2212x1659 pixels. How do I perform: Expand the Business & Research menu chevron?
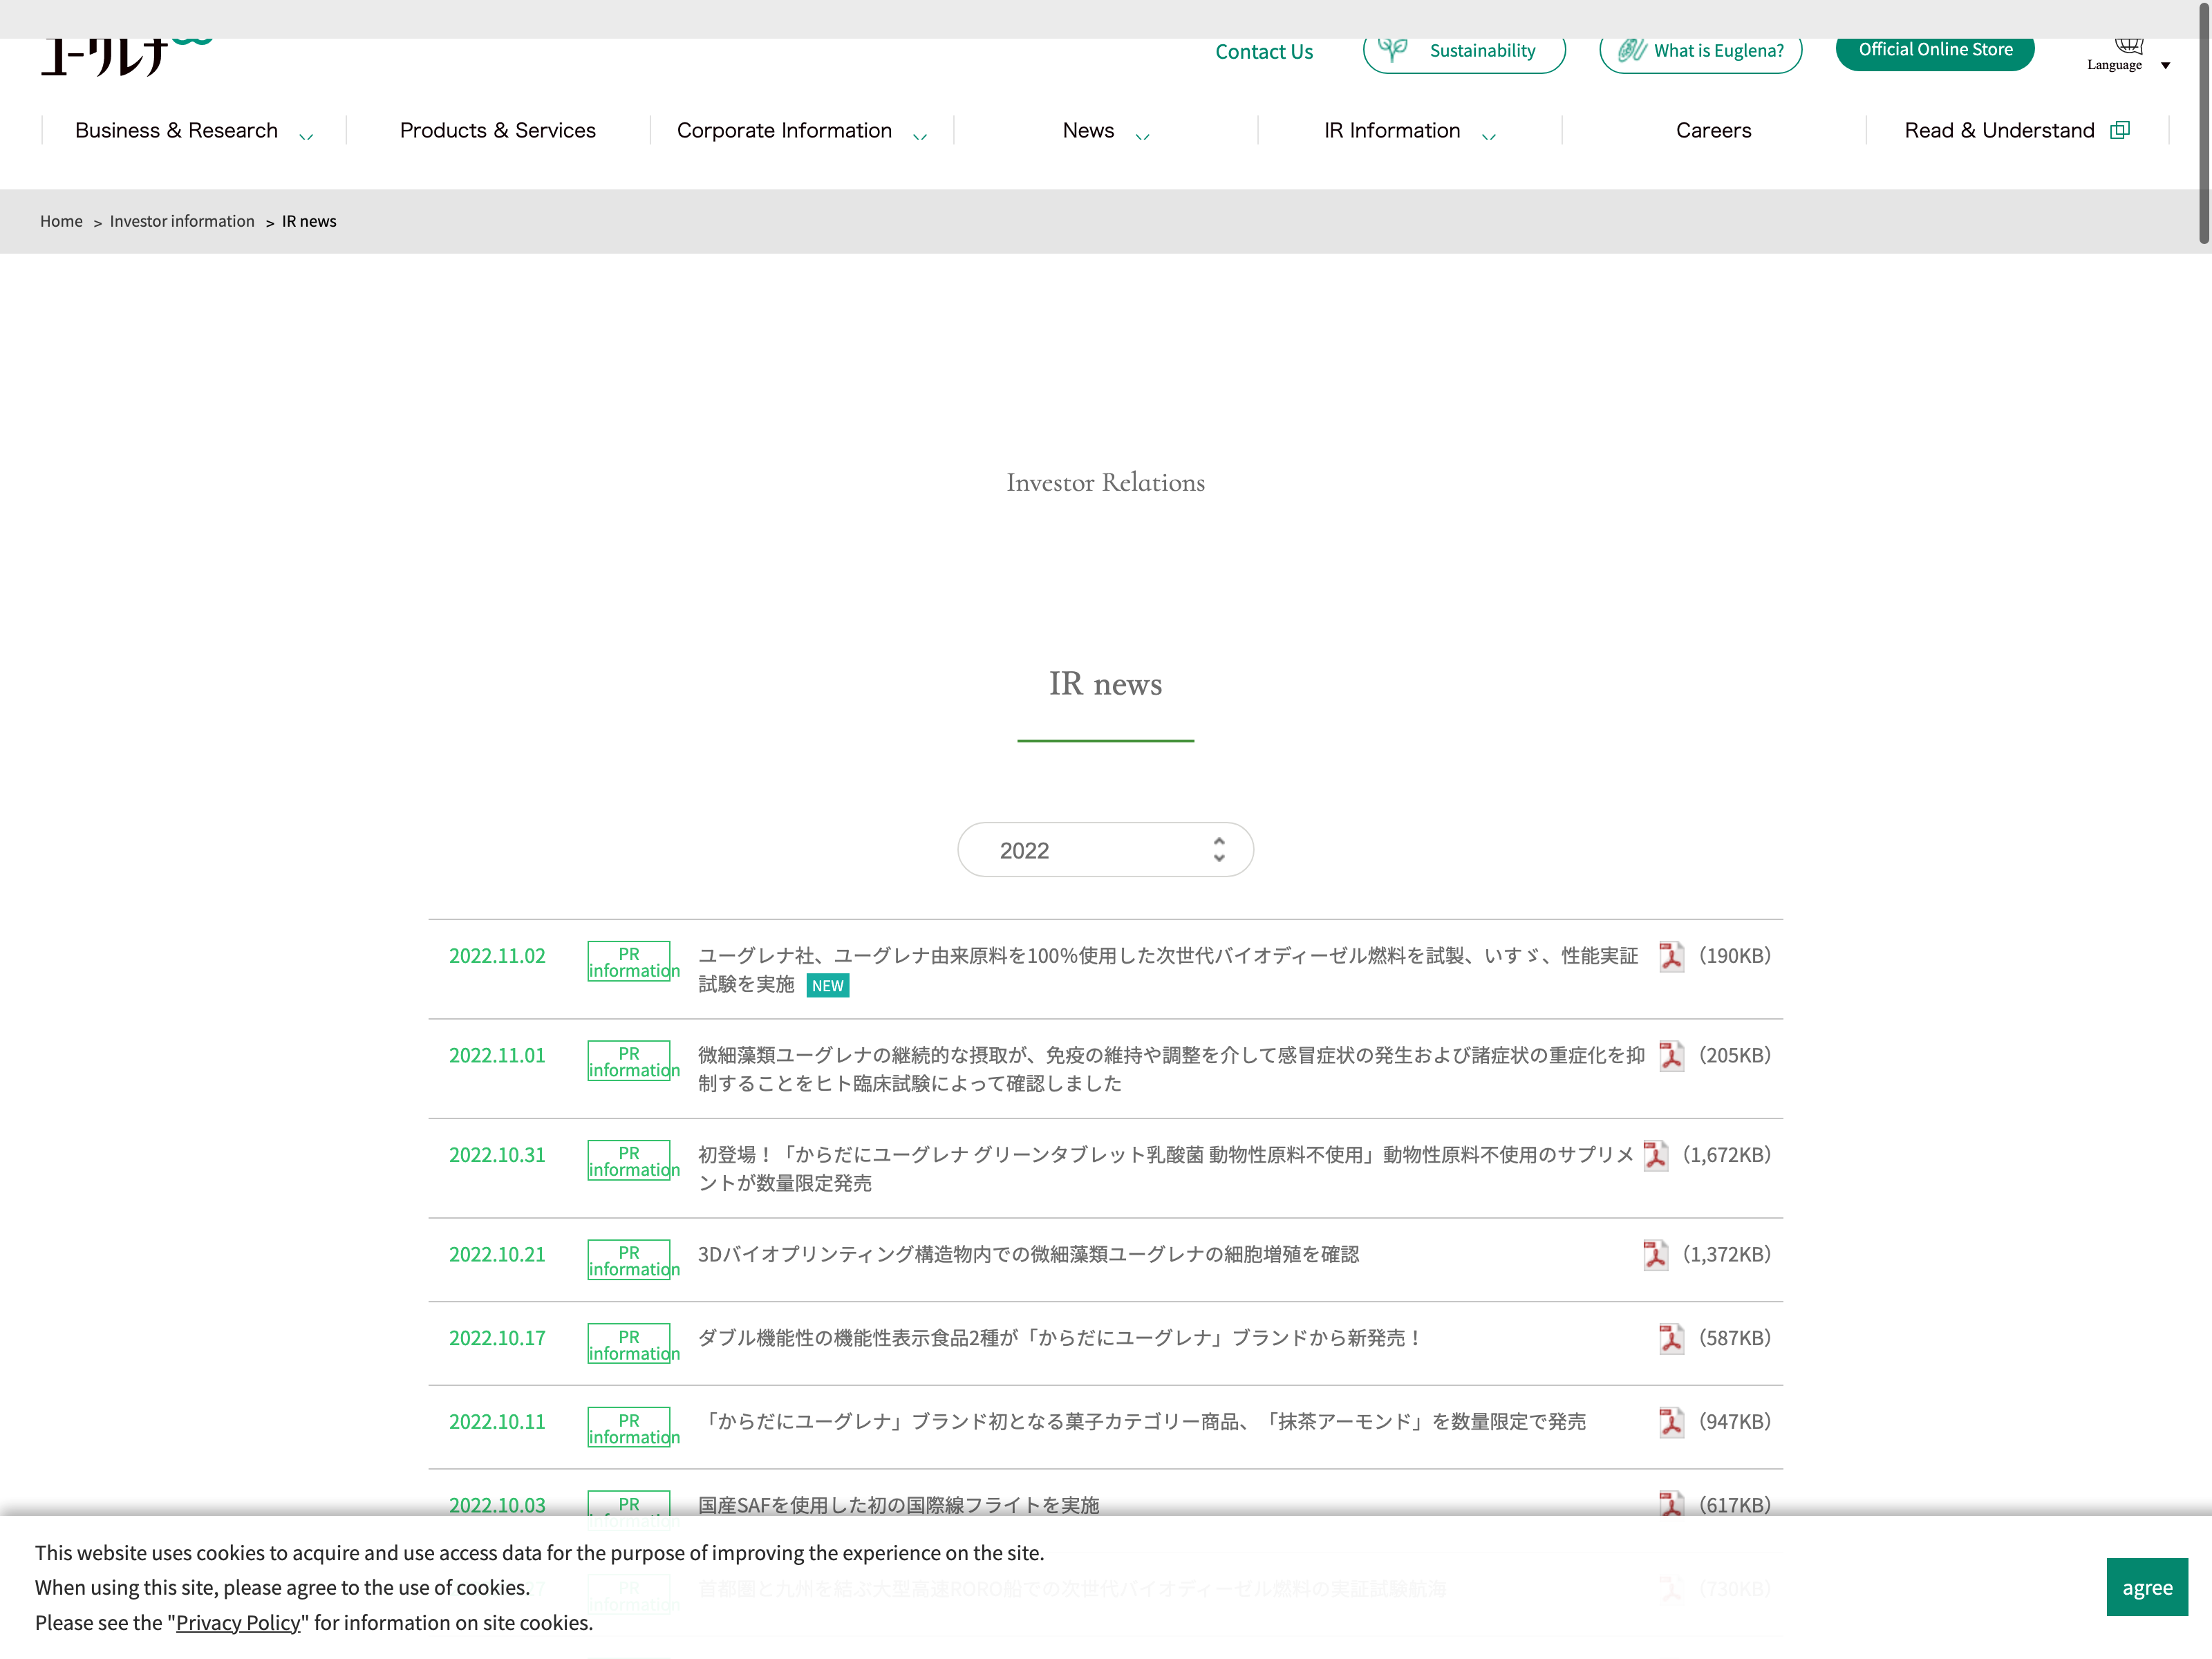tap(306, 135)
